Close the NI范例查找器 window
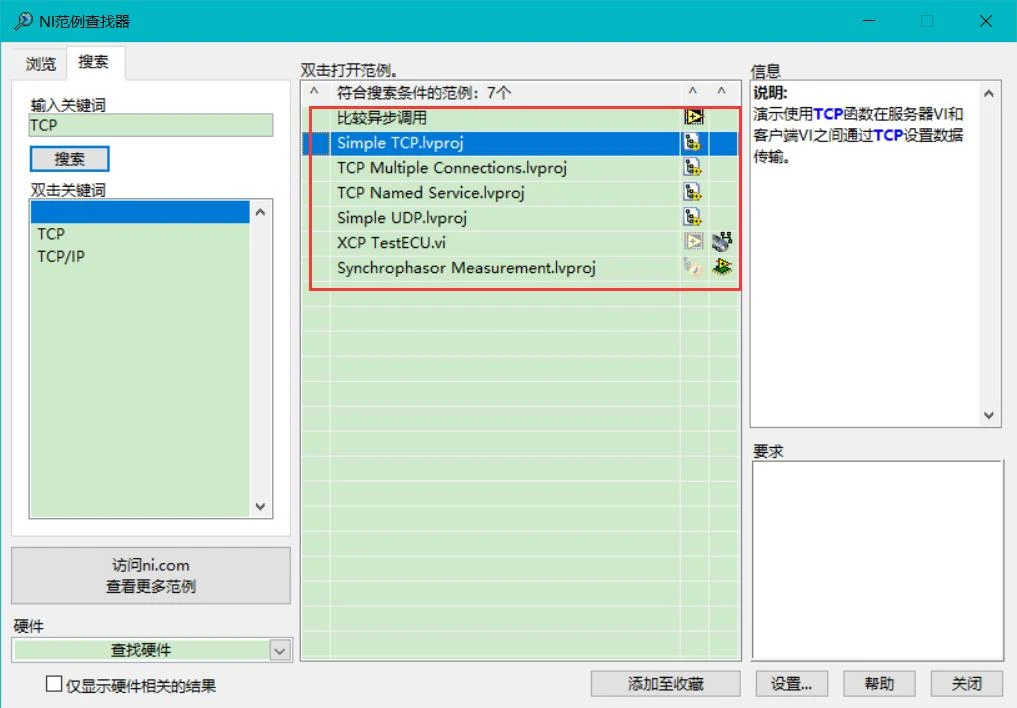 986,21
